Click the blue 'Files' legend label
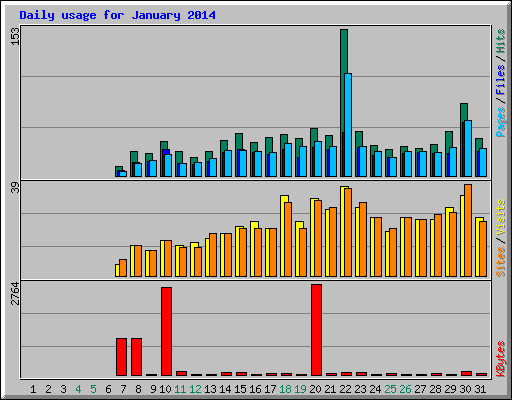This screenshot has width=512, height=400. [501, 80]
